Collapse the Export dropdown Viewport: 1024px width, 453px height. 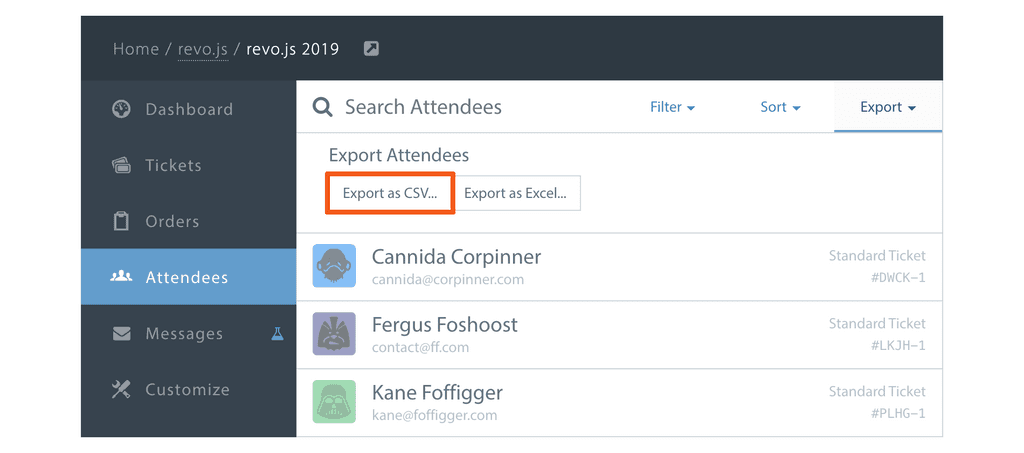tap(888, 107)
